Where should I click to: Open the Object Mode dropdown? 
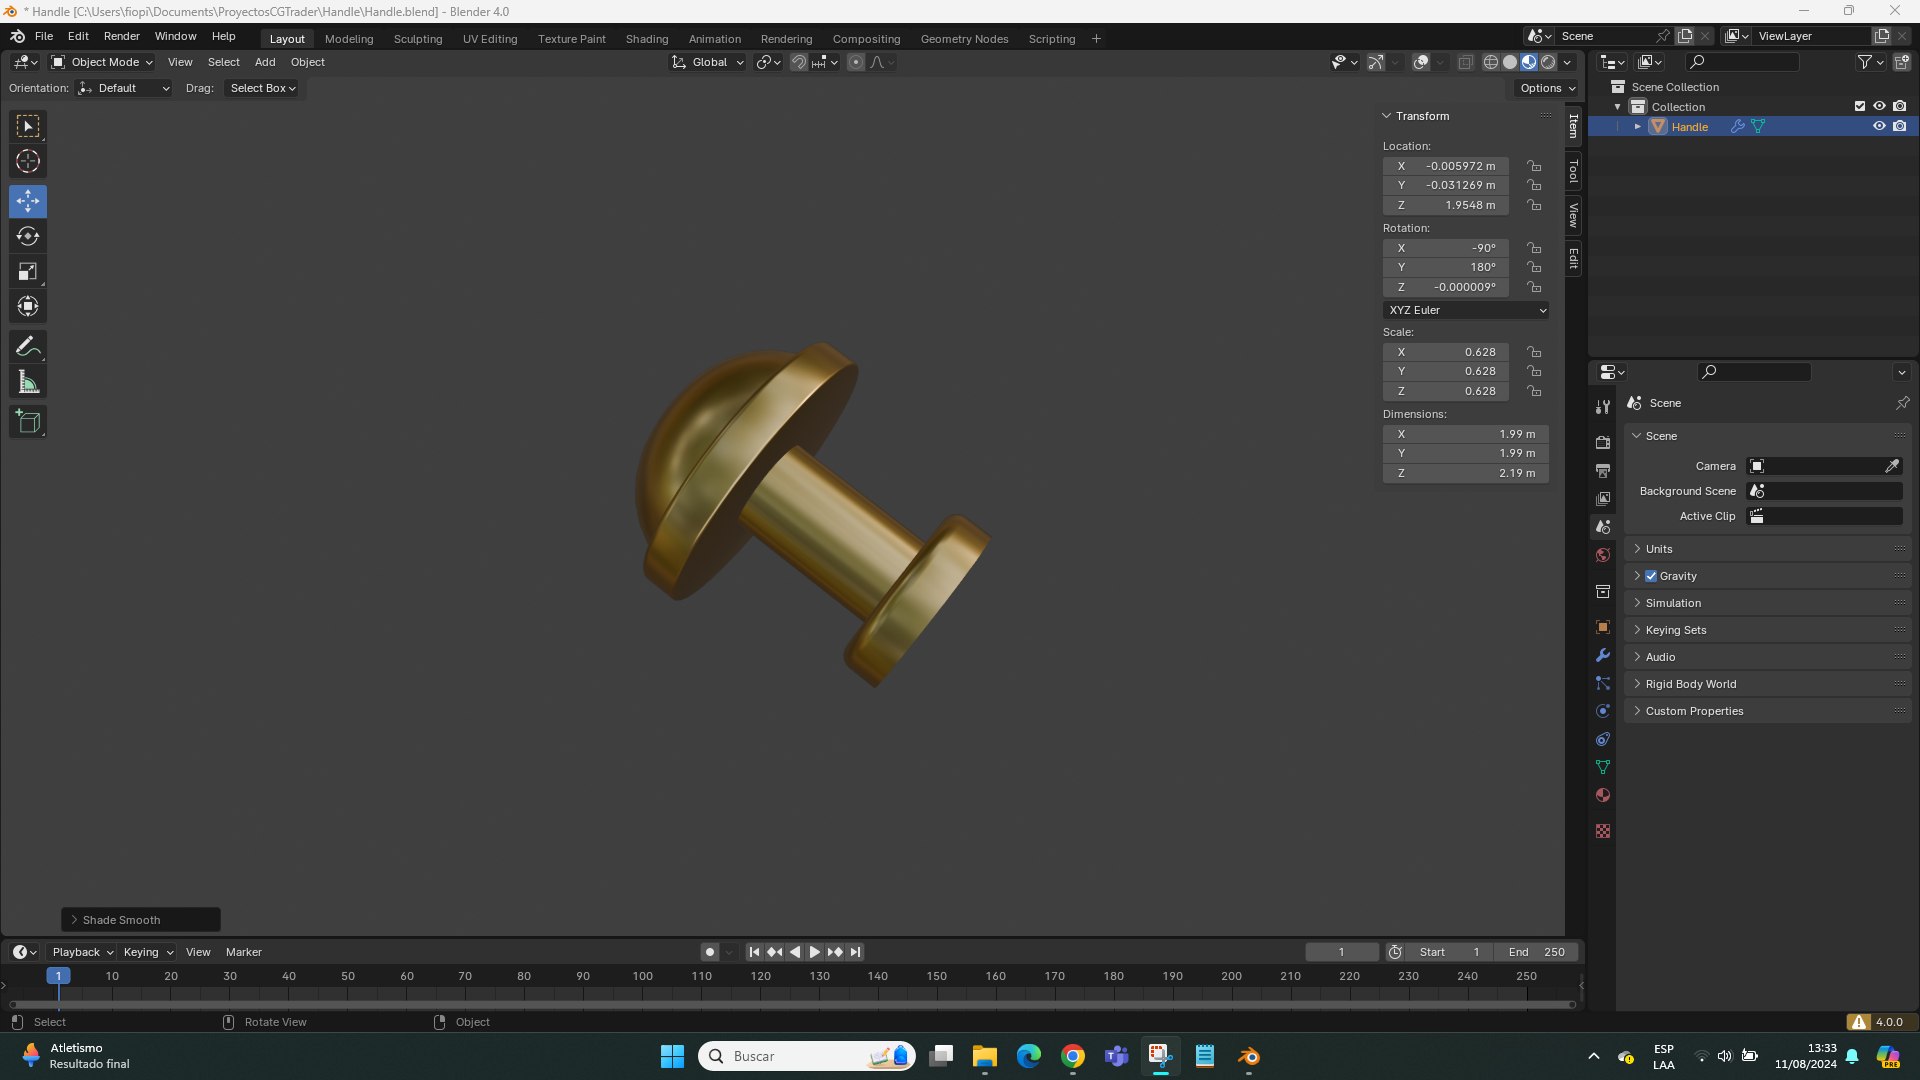pos(102,62)
